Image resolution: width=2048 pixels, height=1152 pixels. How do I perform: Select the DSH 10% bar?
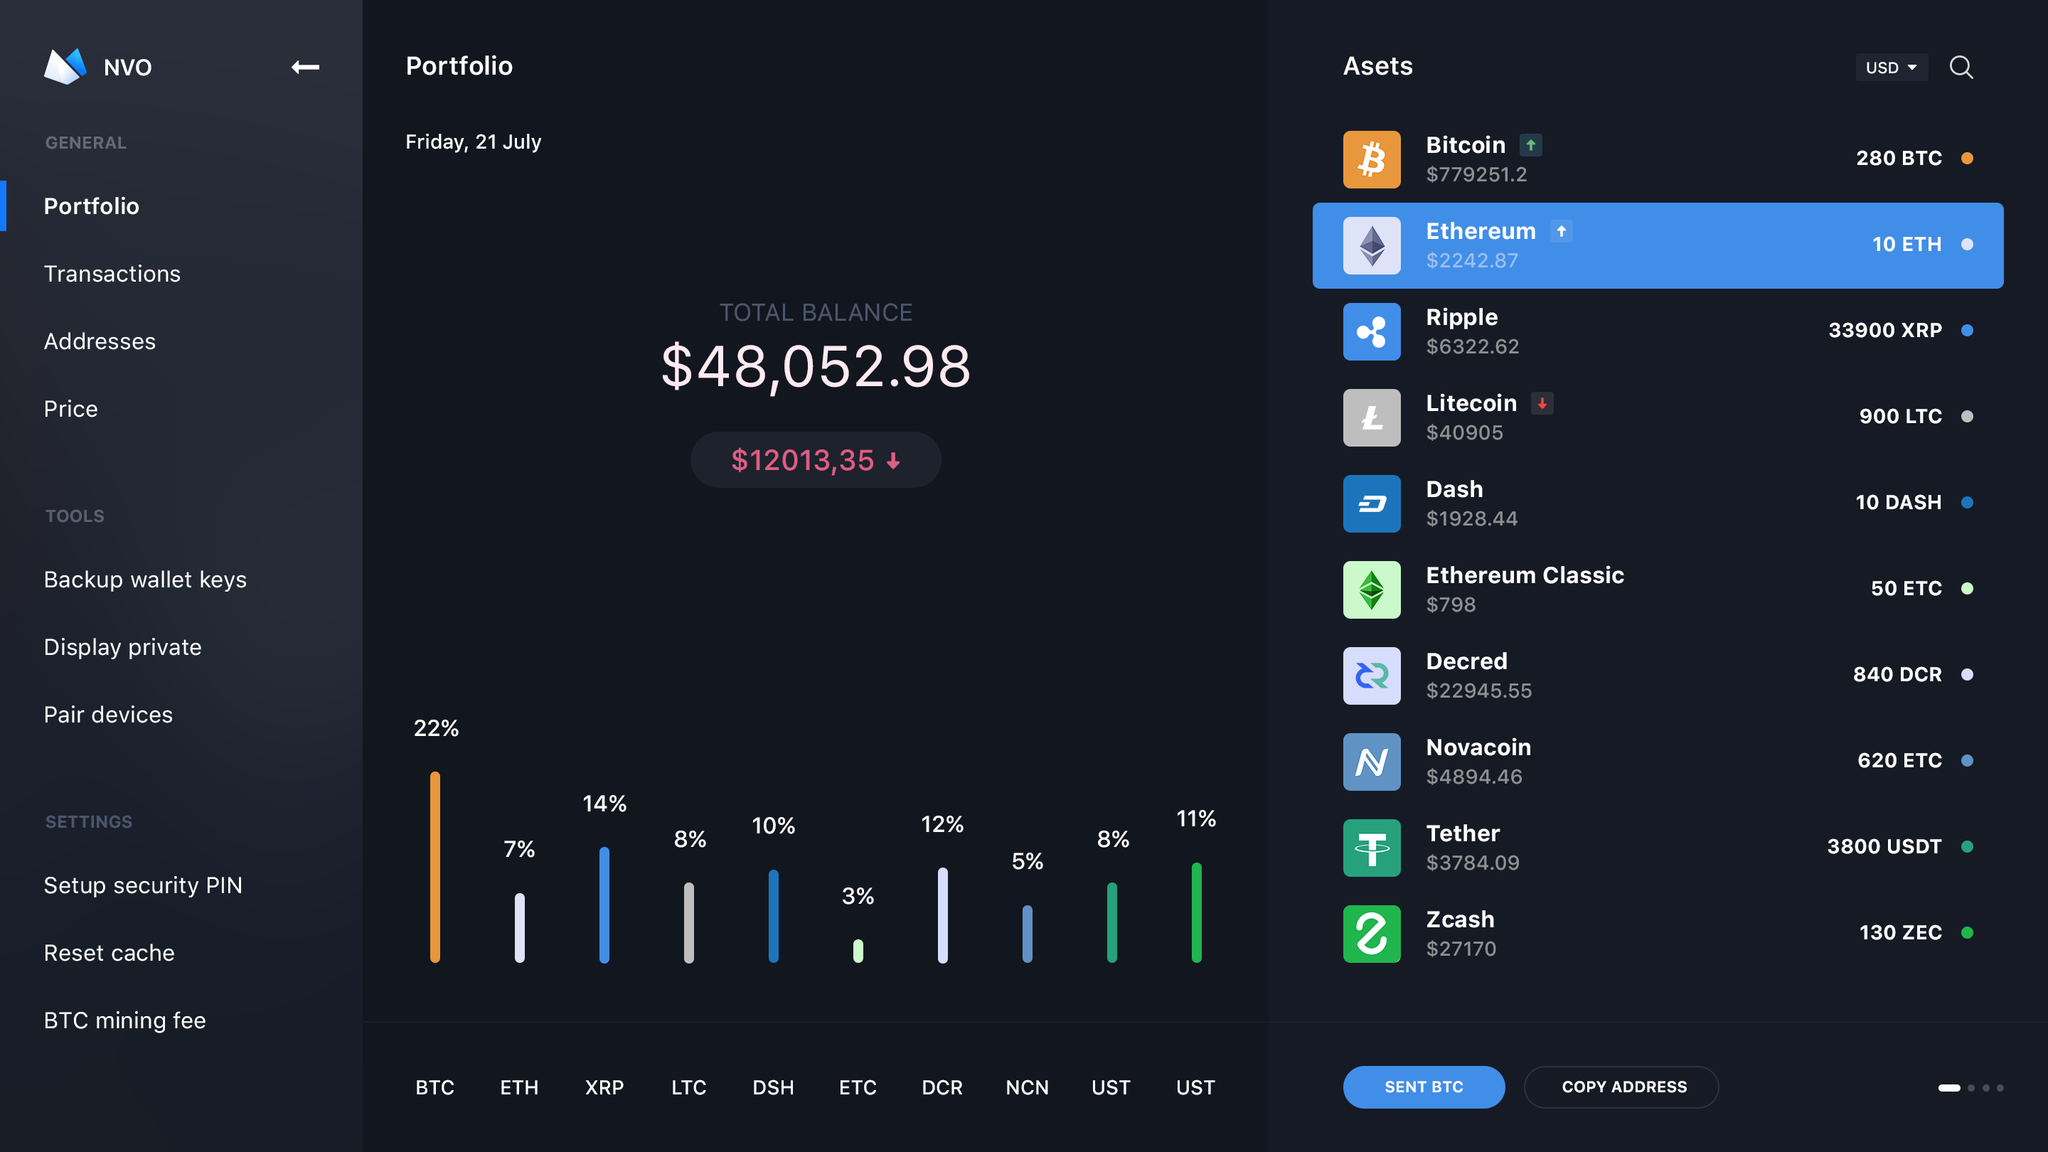pyautogui.click(x=773, y=916)
